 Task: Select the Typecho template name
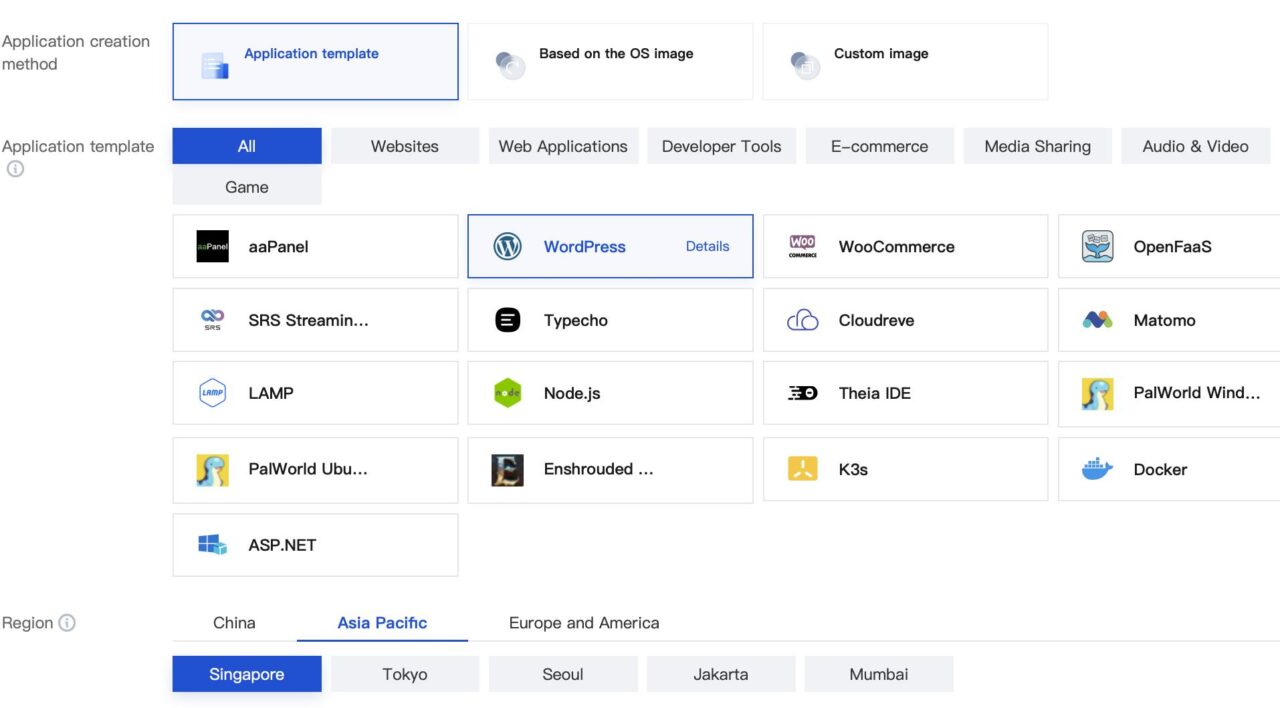(576, 320)
